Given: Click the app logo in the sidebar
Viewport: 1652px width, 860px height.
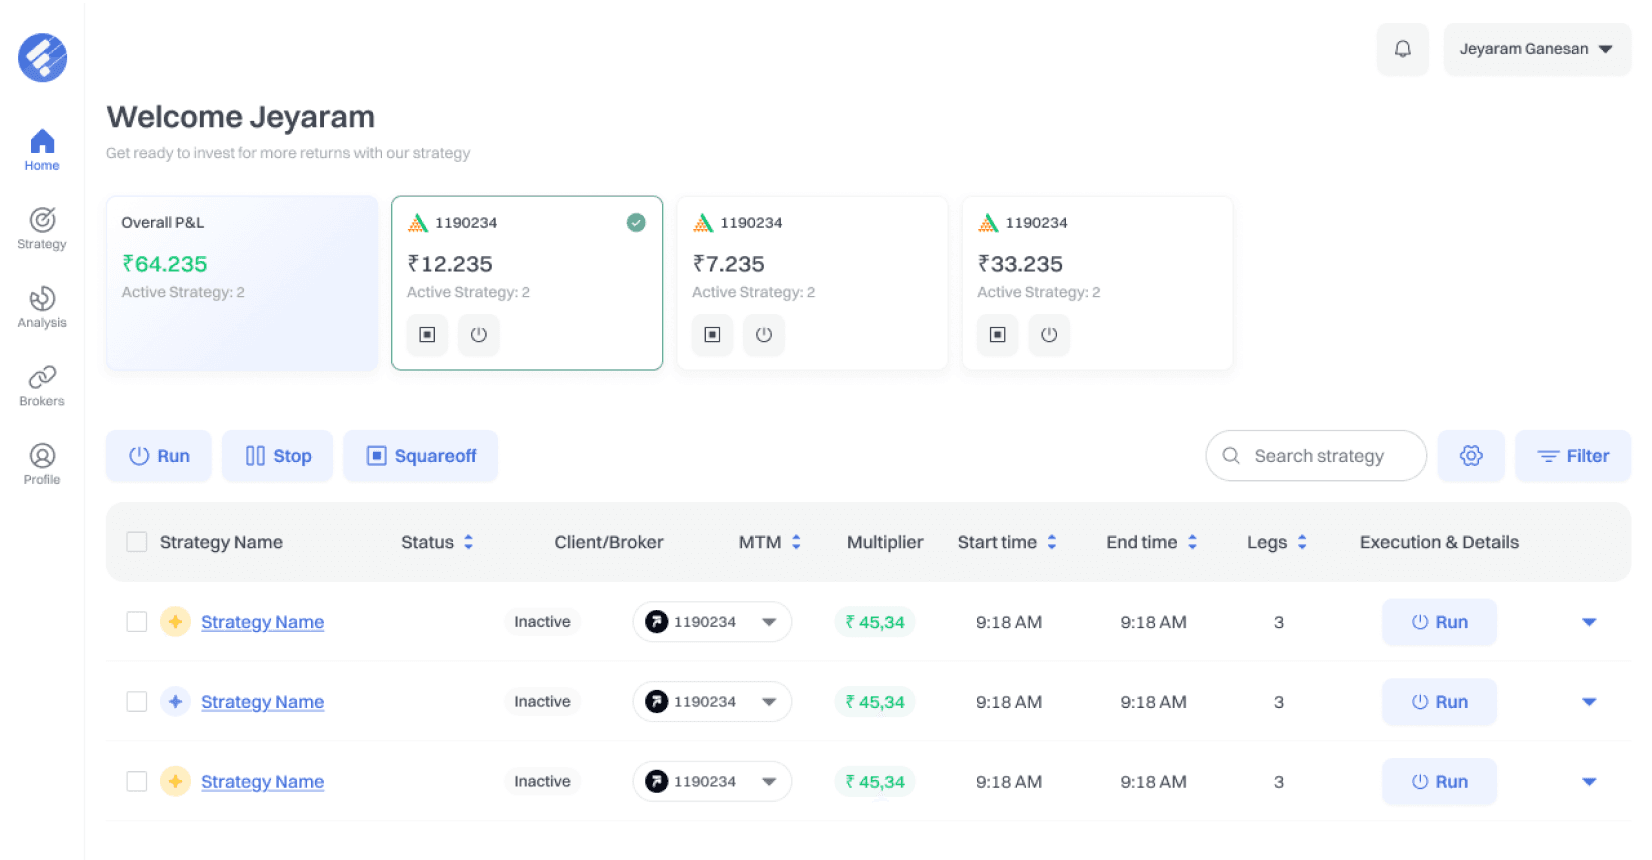Looking at the screenshot, I should (x=42, y=57).
